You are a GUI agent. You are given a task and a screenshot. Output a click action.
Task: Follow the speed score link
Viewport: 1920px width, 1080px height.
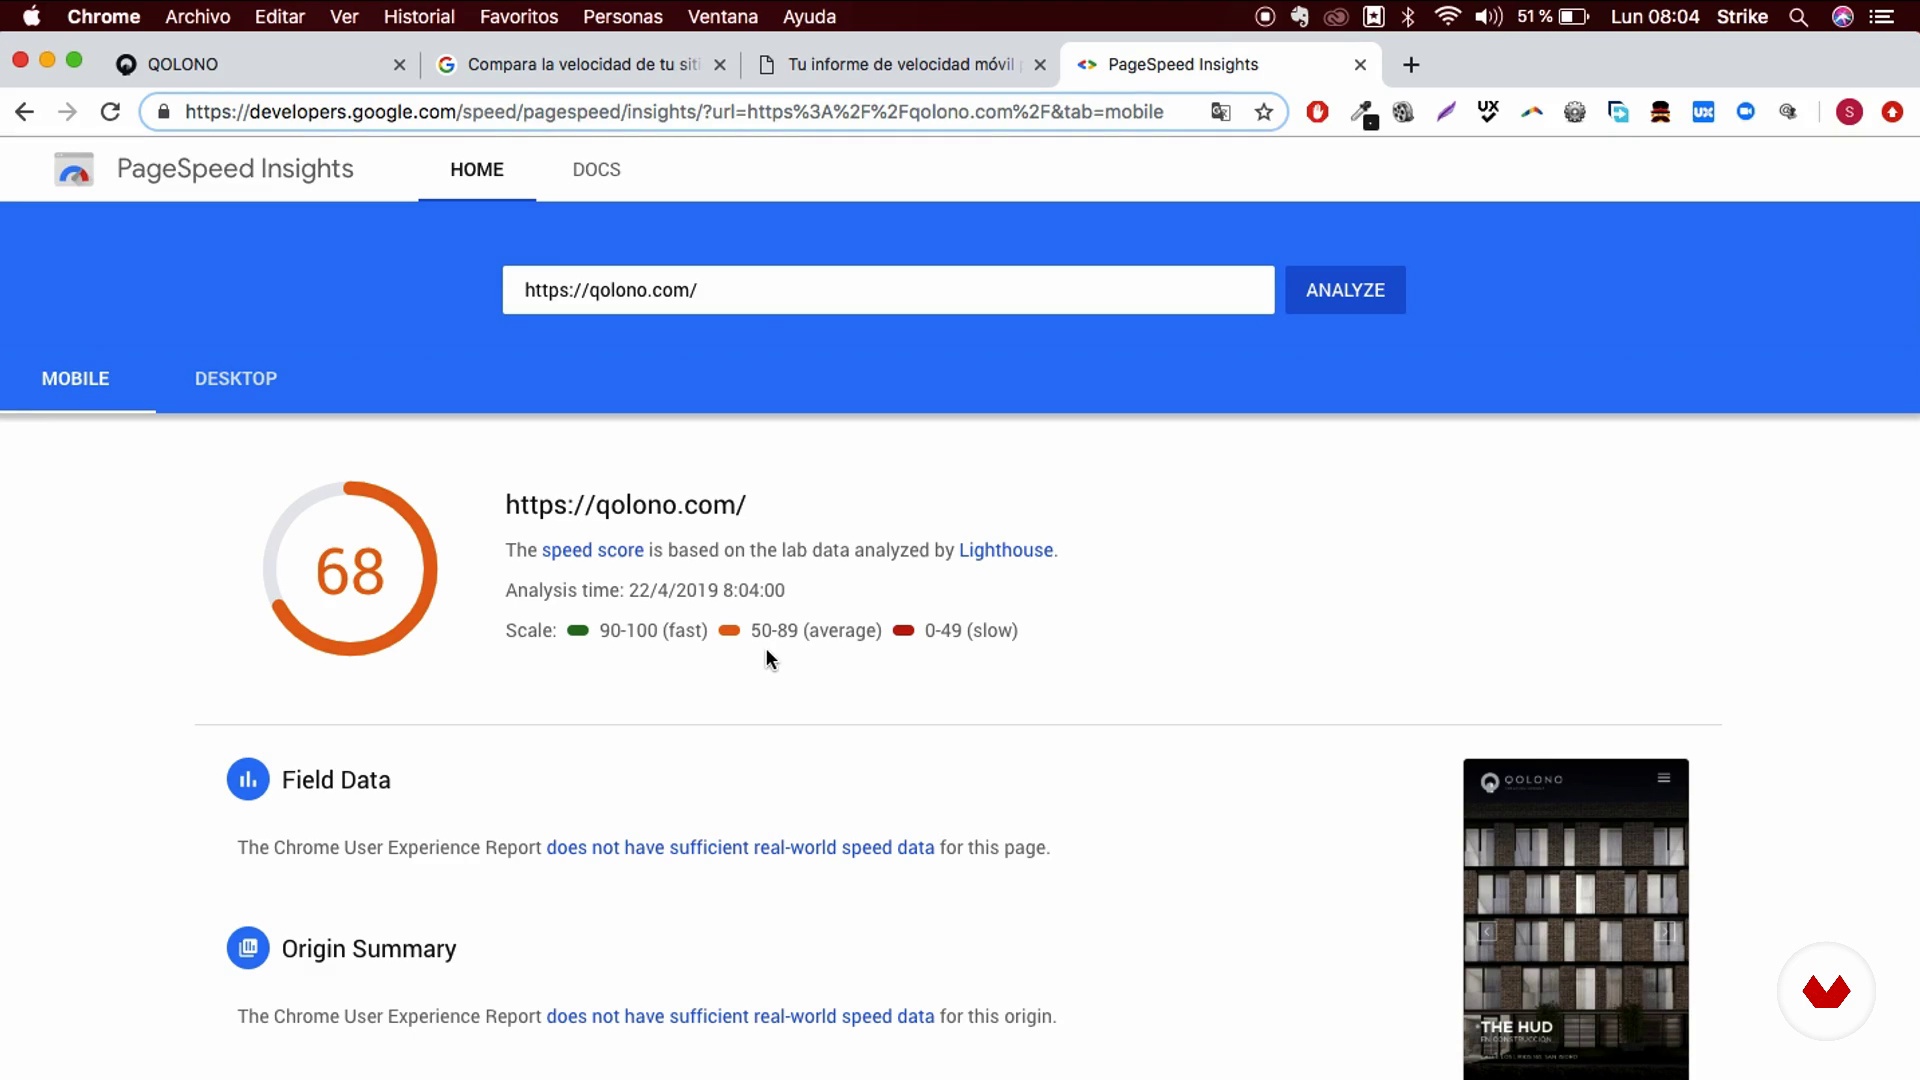tap(593, 550)
